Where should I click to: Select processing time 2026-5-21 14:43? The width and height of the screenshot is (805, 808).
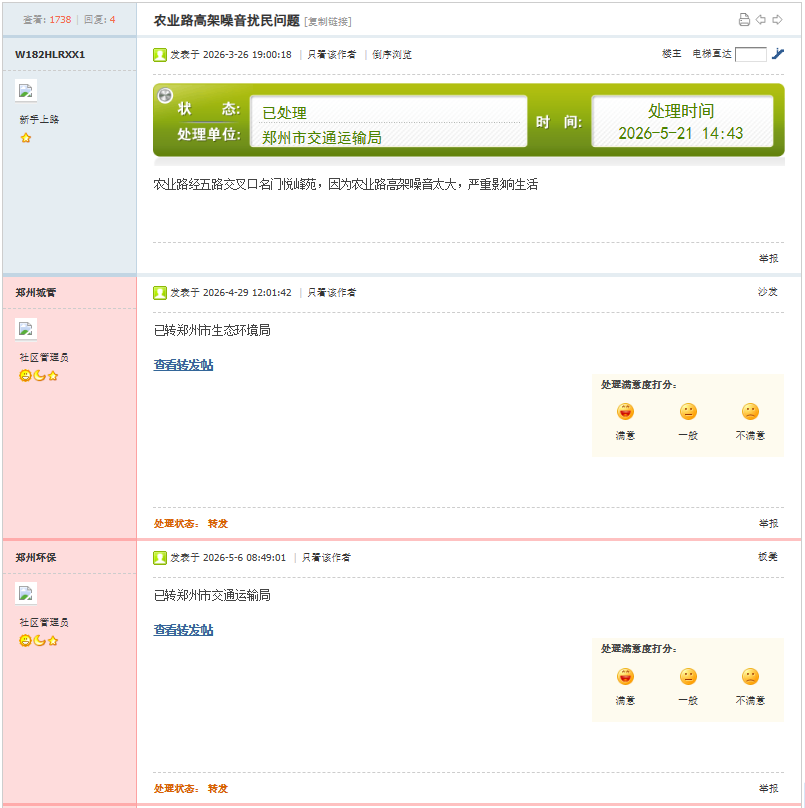pyautogui.click(x=680, y=133)
